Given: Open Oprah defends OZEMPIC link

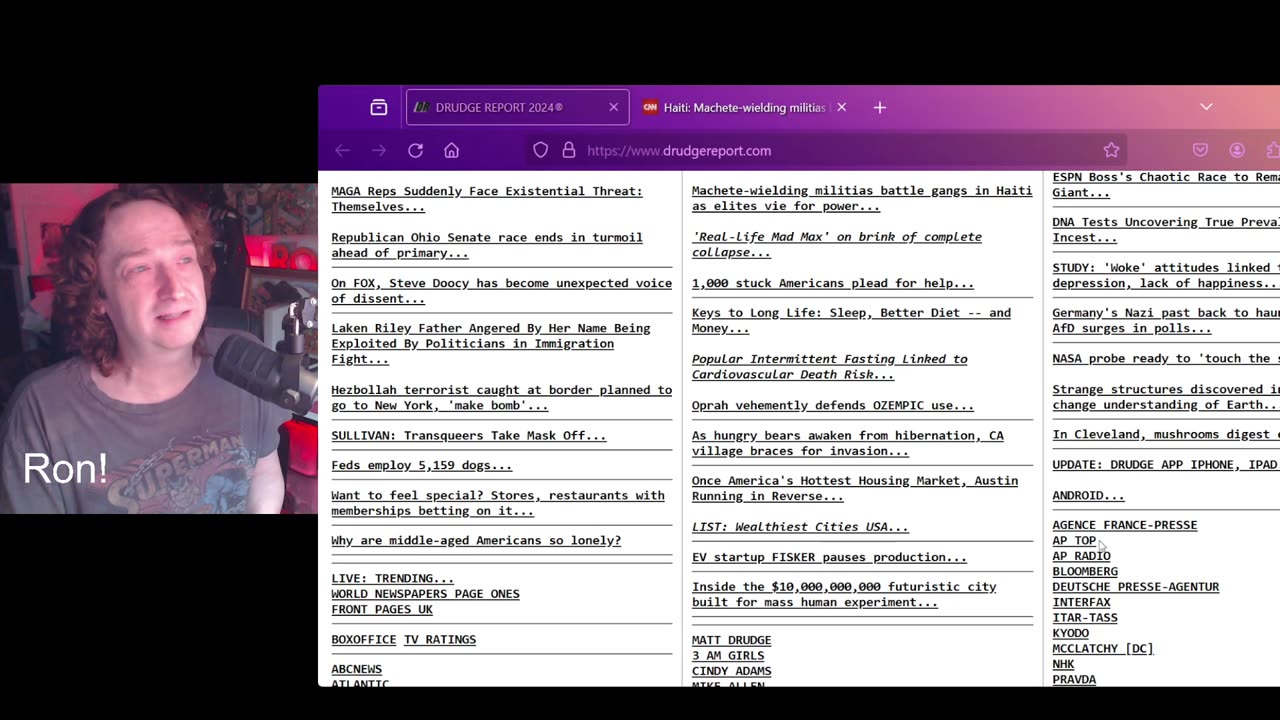Looking at the screenshot, I should pyautogui.click(x=832, y=406).
